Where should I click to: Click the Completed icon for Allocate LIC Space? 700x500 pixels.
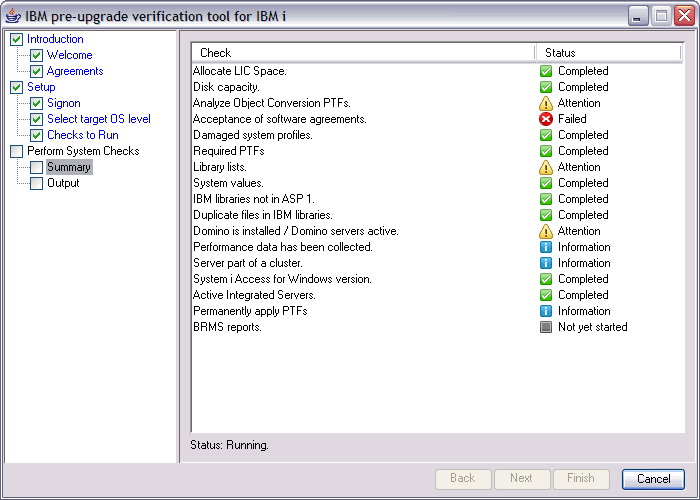546,71
